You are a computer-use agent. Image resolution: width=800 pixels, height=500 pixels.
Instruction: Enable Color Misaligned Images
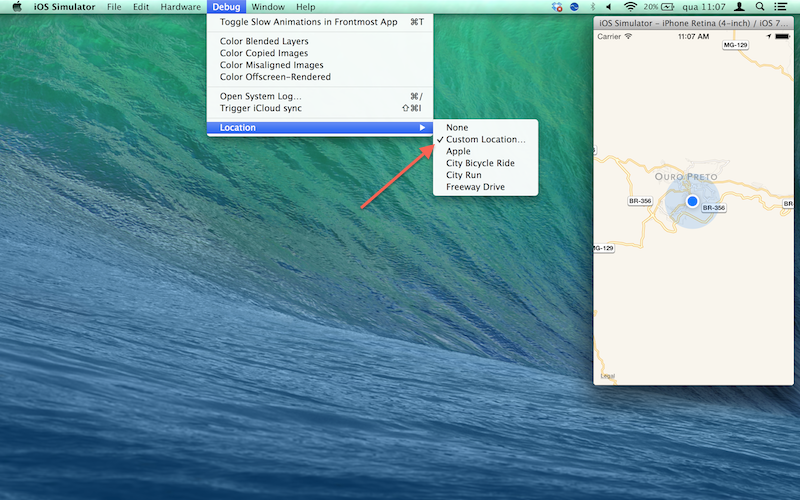pyautogui.click(x=320, y=65)
